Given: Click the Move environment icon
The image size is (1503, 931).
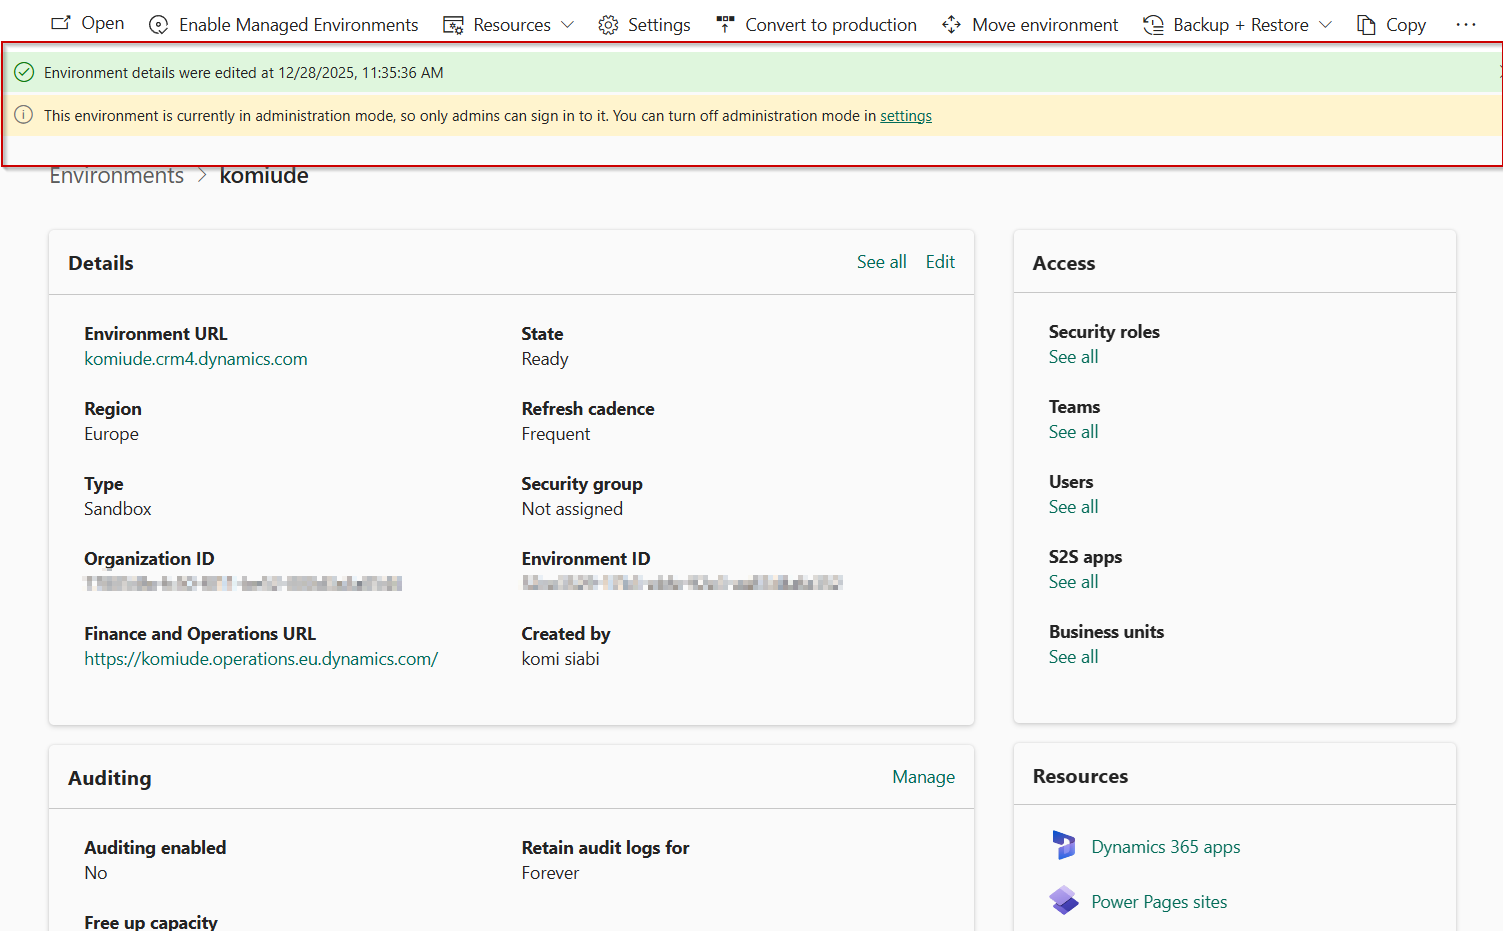Looking at the screenshot, I should coord(952,25).
